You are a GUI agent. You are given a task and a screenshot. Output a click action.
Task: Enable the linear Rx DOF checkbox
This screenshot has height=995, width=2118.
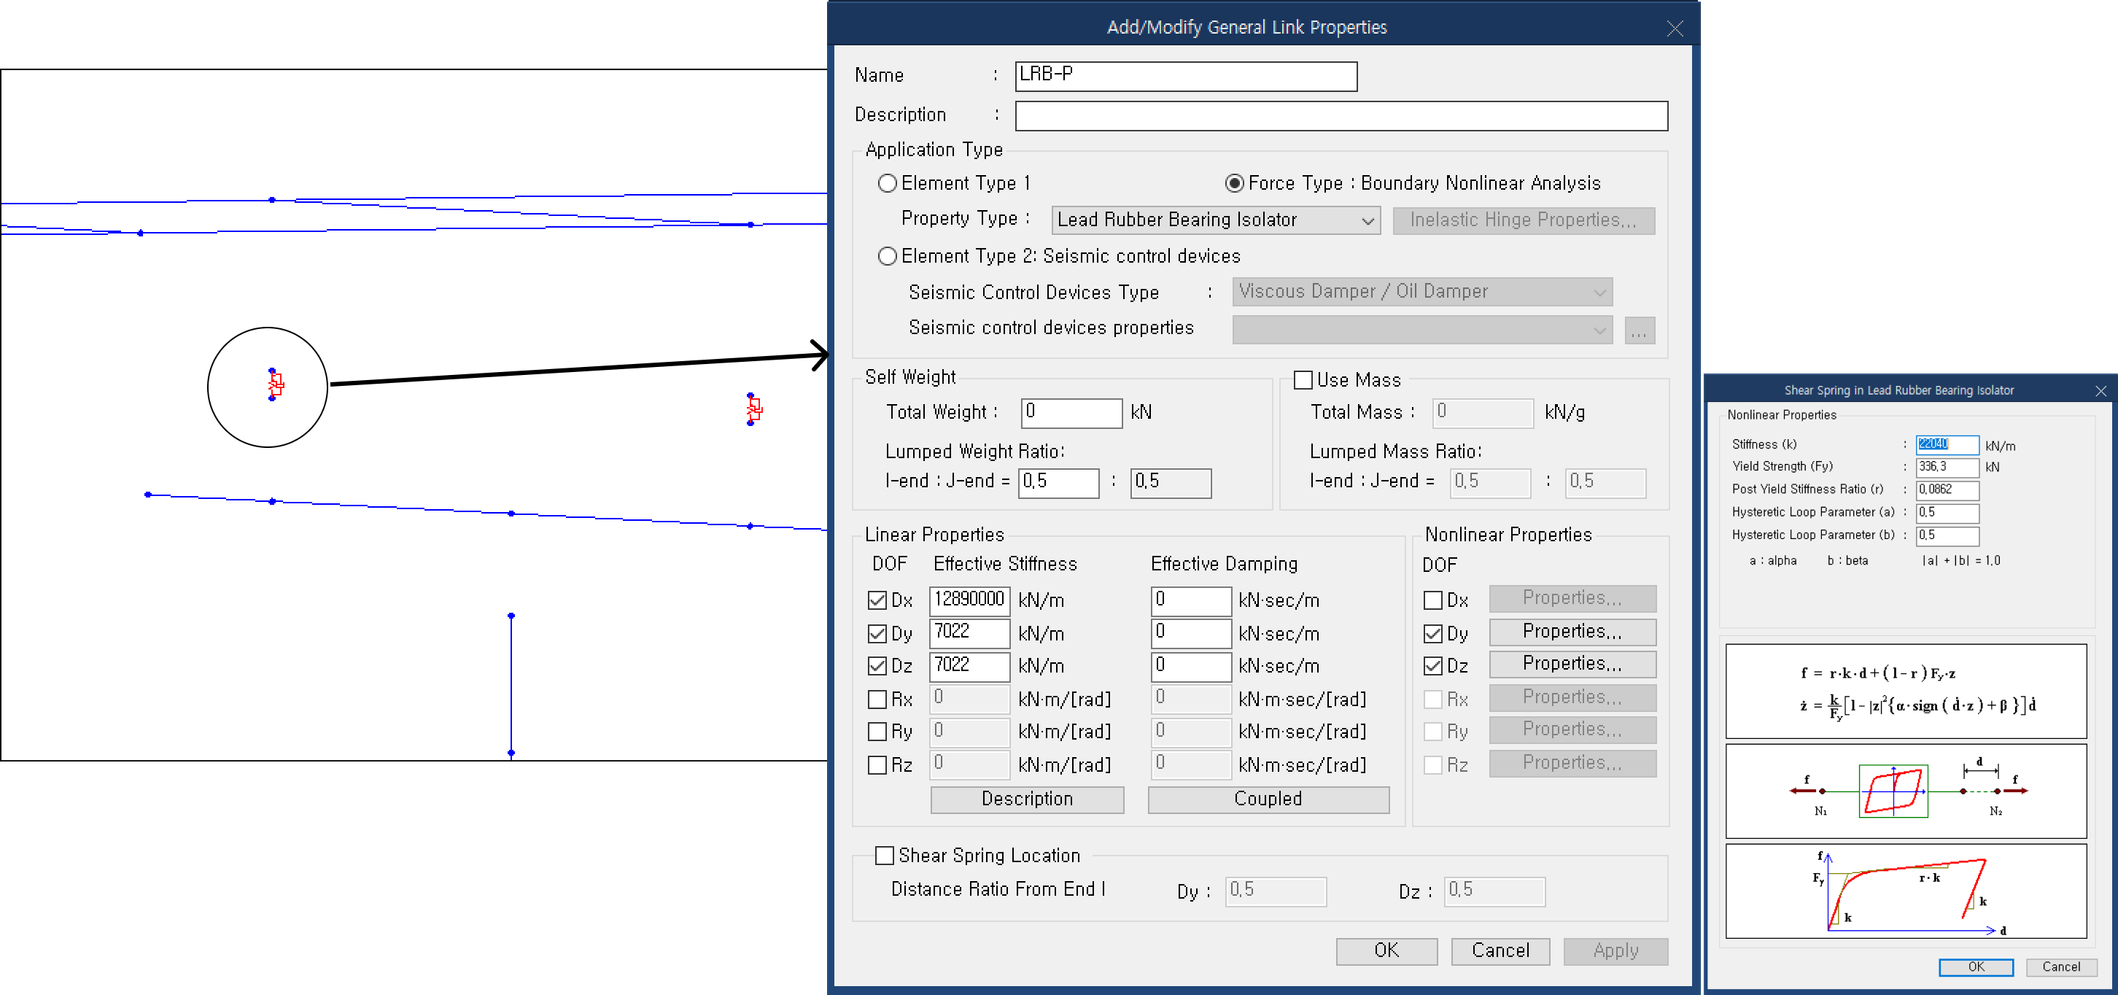point(877,699)
